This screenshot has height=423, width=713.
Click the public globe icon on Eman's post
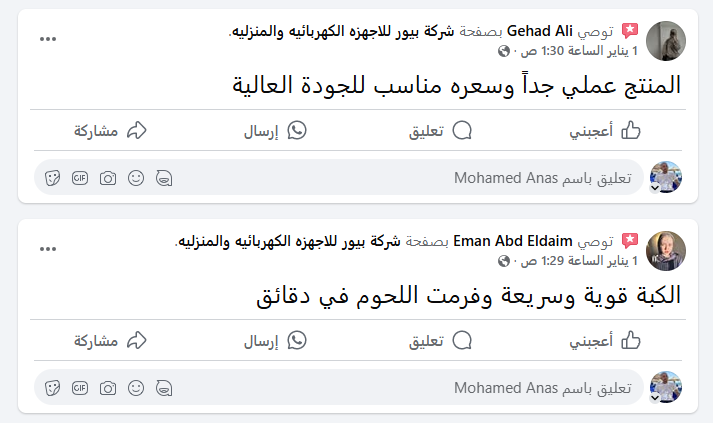point(504,261)
